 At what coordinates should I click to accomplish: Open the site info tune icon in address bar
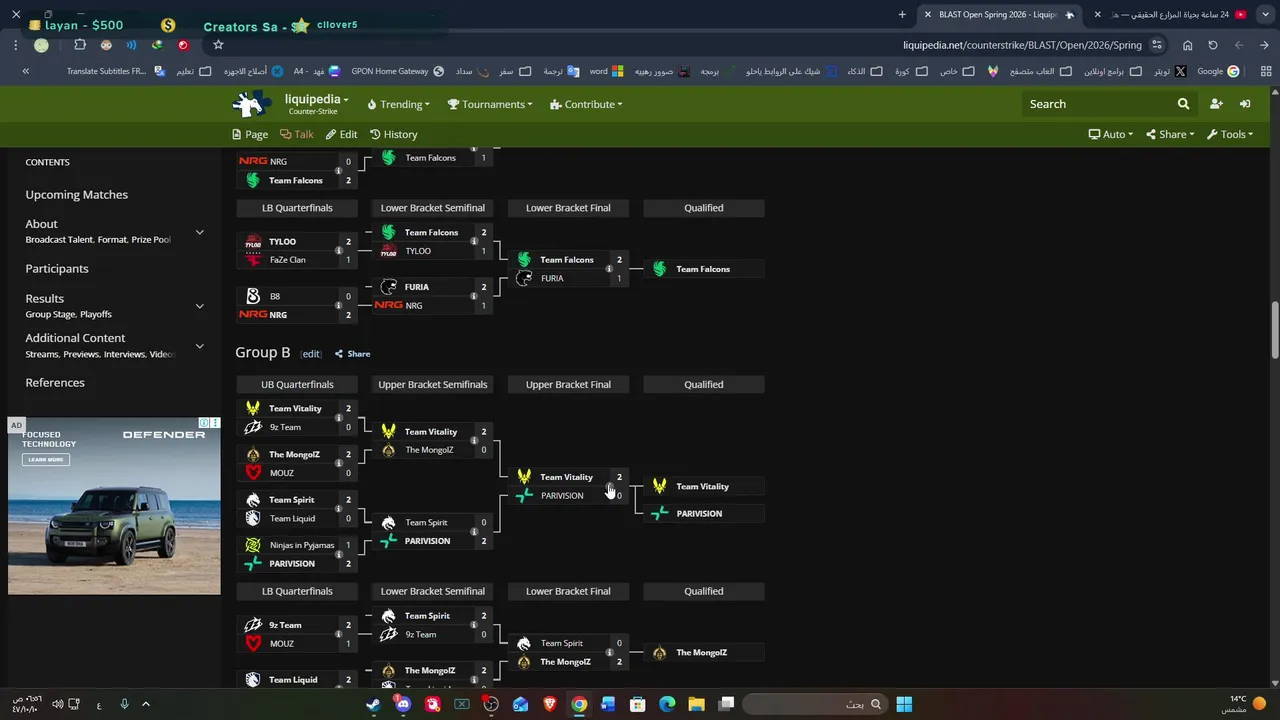(x=1157, y=45)
